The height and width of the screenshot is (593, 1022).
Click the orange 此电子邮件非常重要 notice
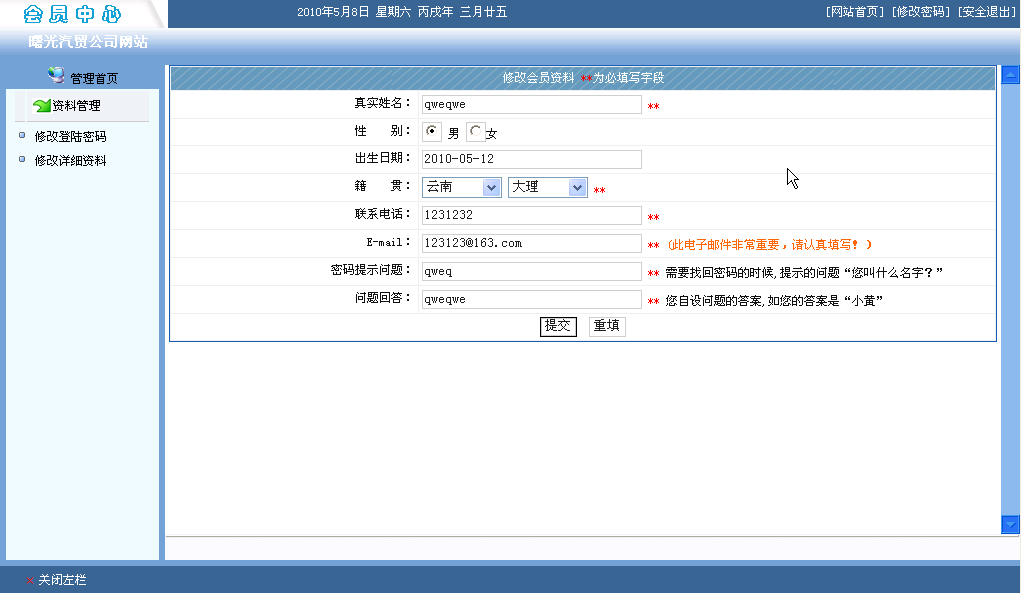point(770,245)
